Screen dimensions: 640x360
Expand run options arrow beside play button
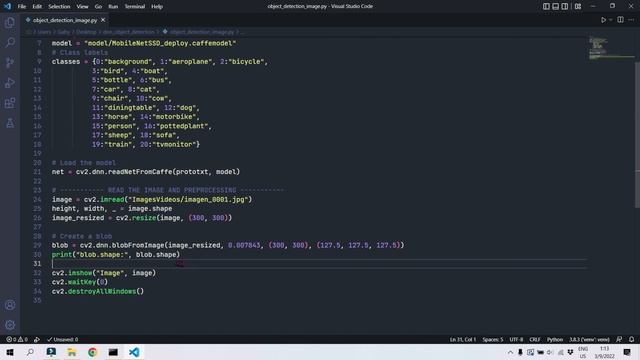tap(611, 20)
